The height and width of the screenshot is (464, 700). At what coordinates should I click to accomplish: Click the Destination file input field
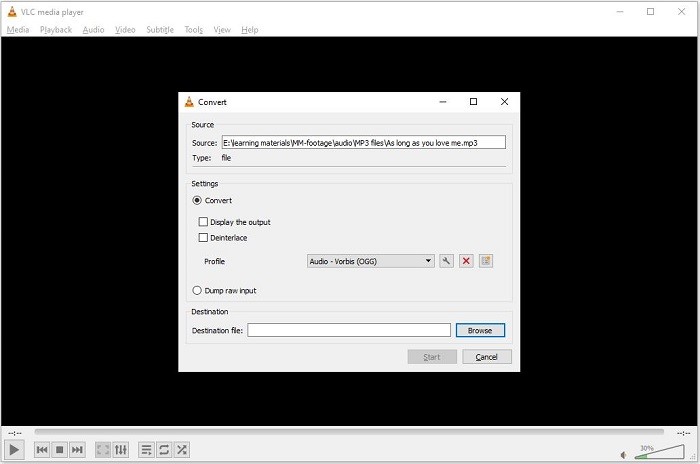349,330
